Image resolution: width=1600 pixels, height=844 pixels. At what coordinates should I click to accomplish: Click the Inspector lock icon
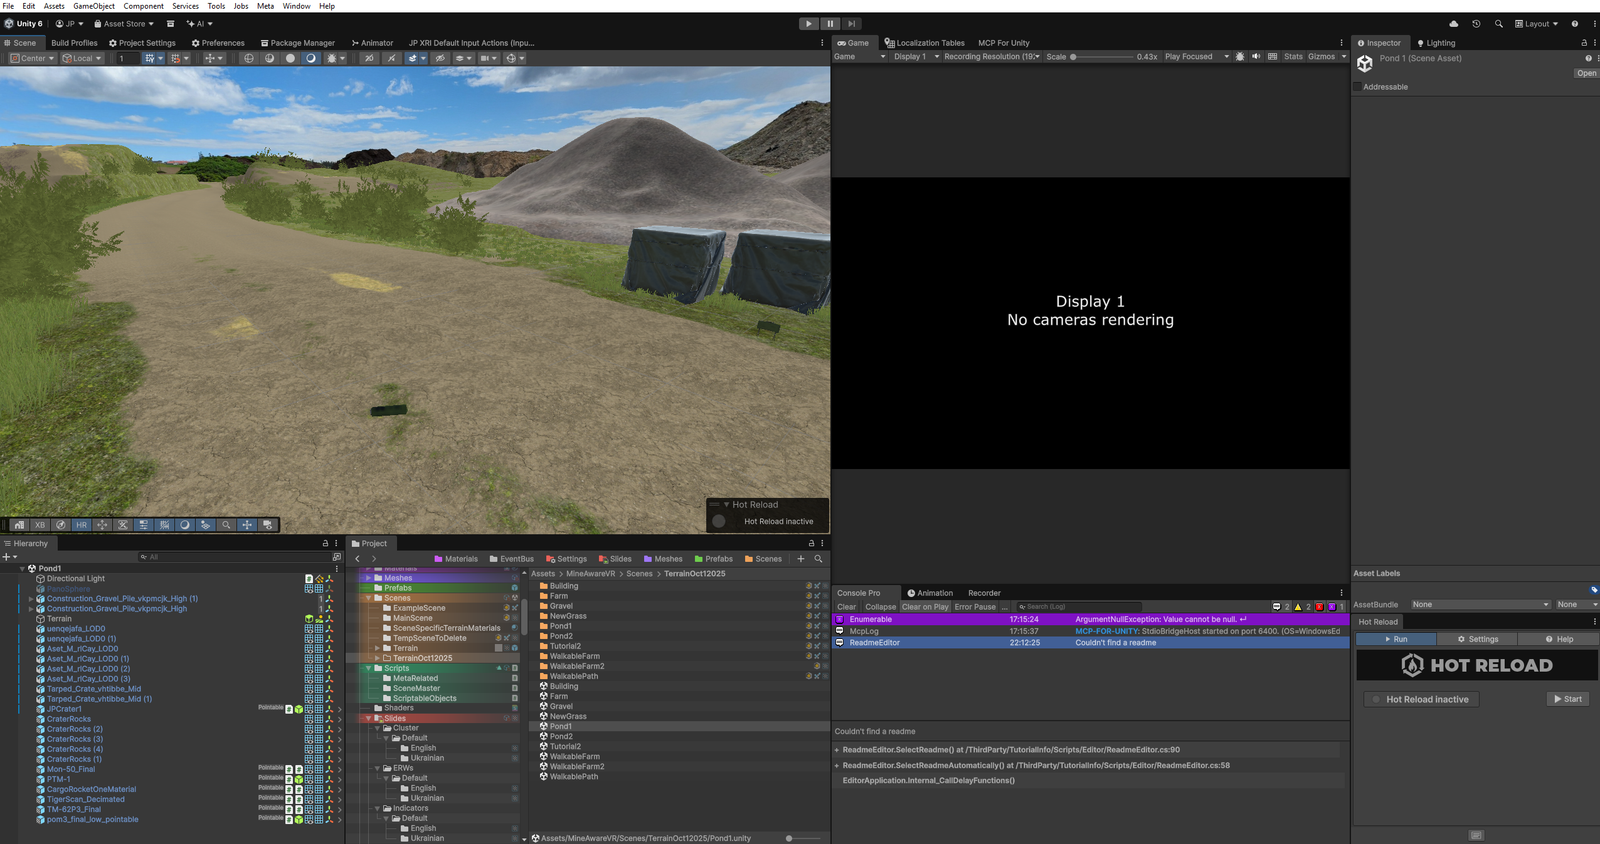(x=1583, y=43)
